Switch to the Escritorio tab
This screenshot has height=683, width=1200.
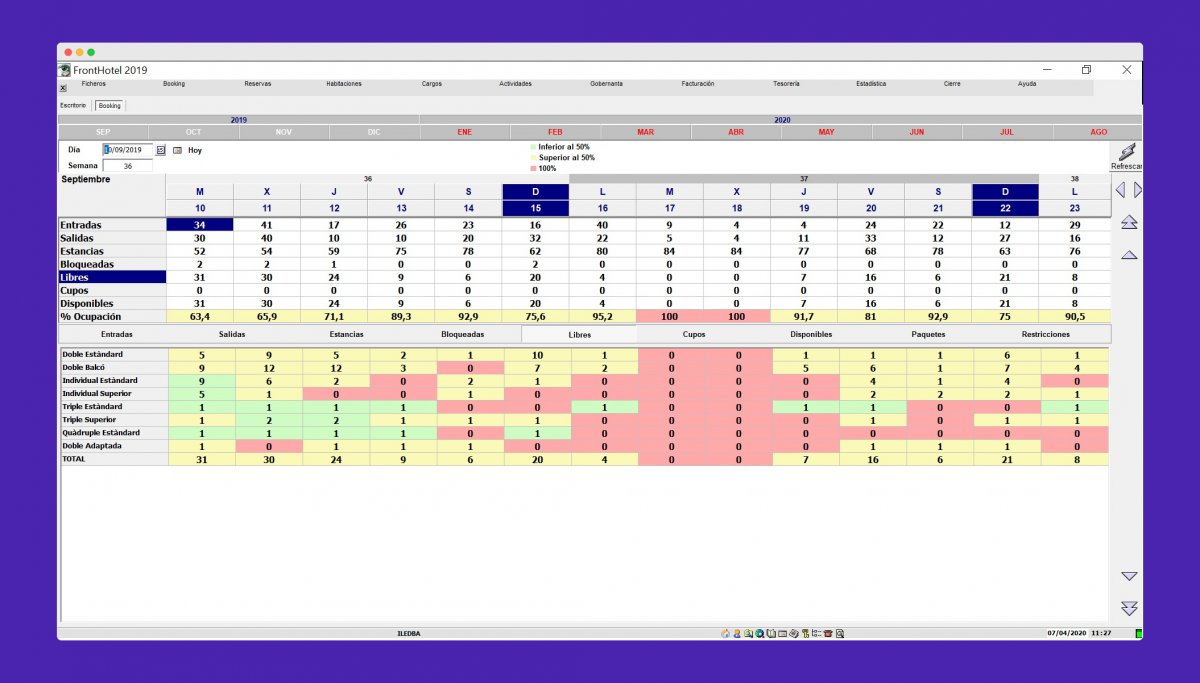click(73, 105)
